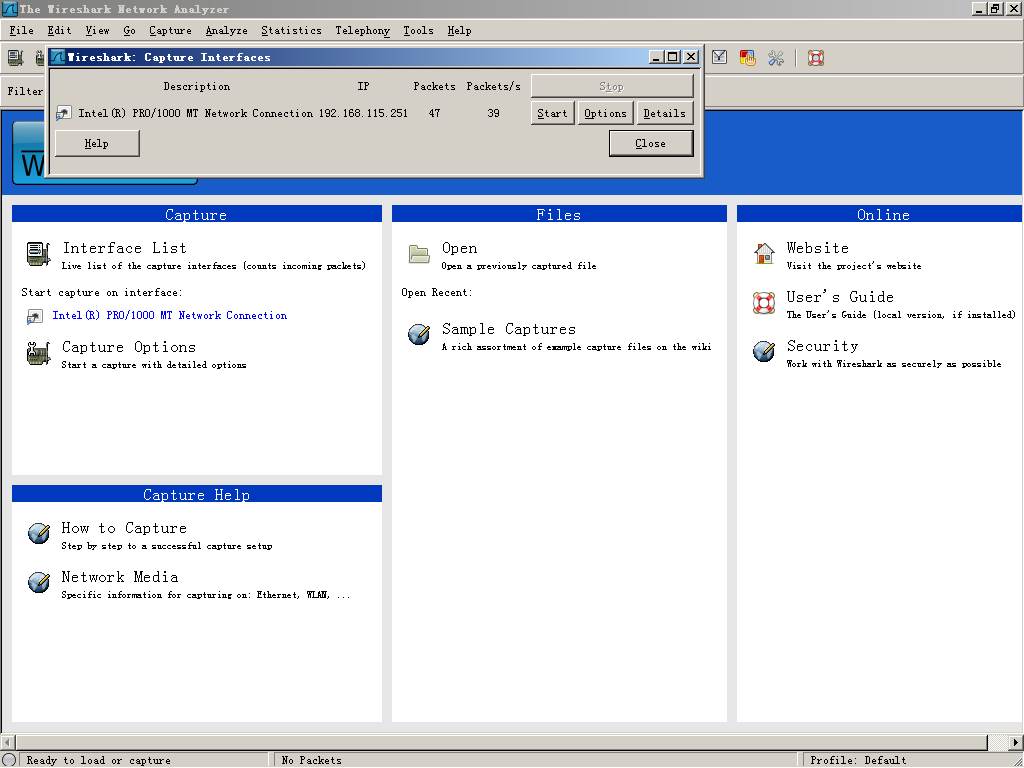
Task: Click the scrollbar right arrow
Action: point(1016,743)
